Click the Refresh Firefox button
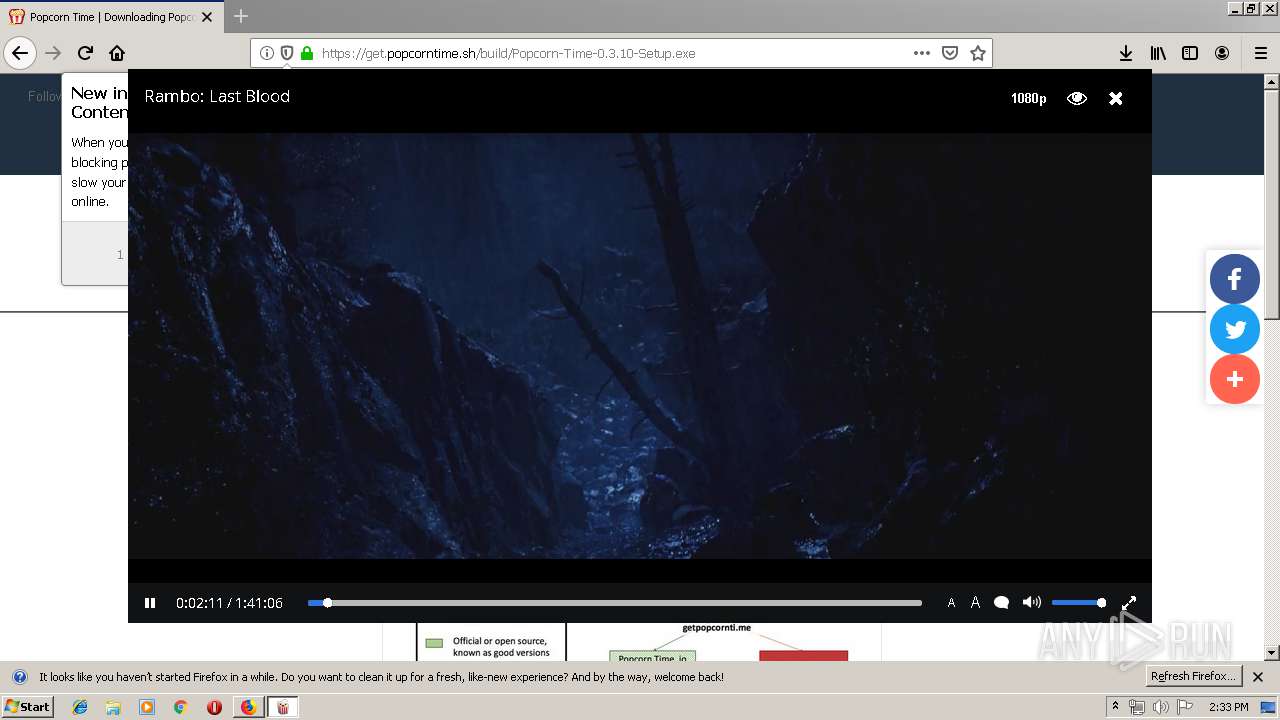The width and height of the screenshot is (1280, 720). point(1193,676)
